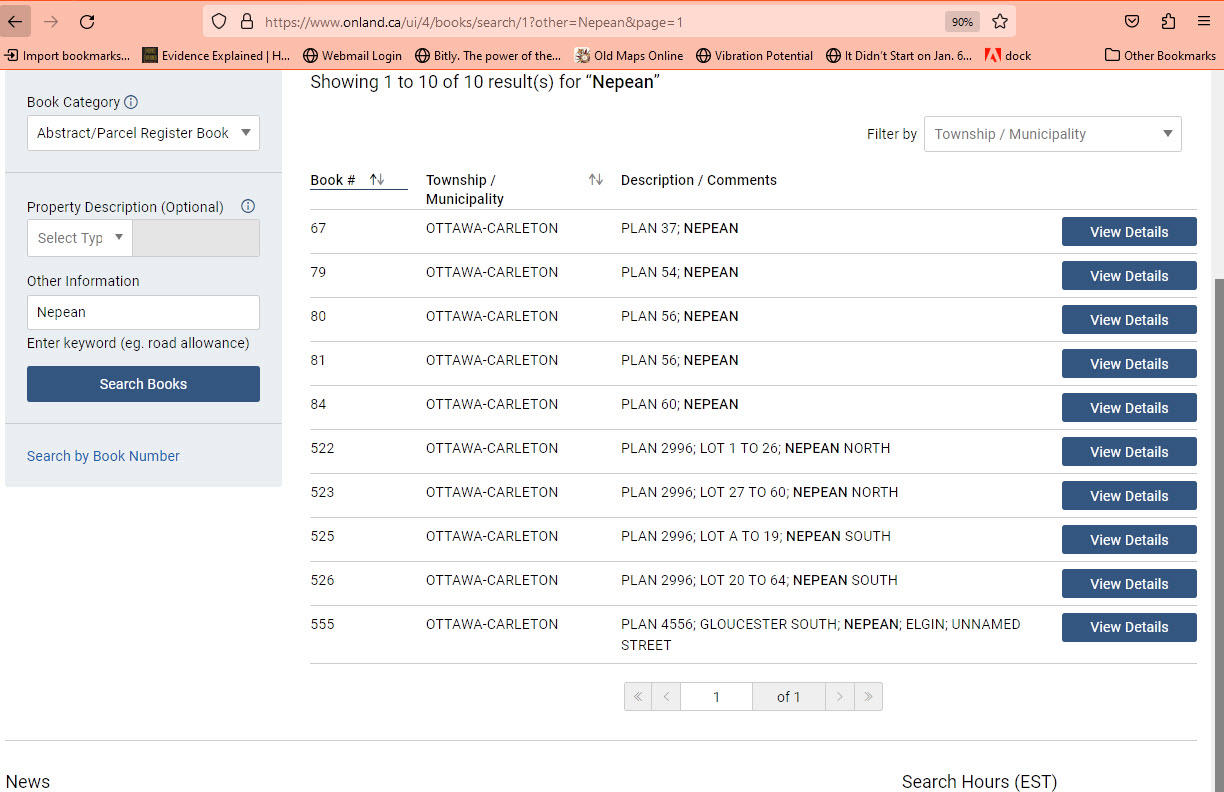The height and width of the screenshot is (792, 1224).
Task: Bookmark this page with star icon
Action: click(x=1000, y=21)
